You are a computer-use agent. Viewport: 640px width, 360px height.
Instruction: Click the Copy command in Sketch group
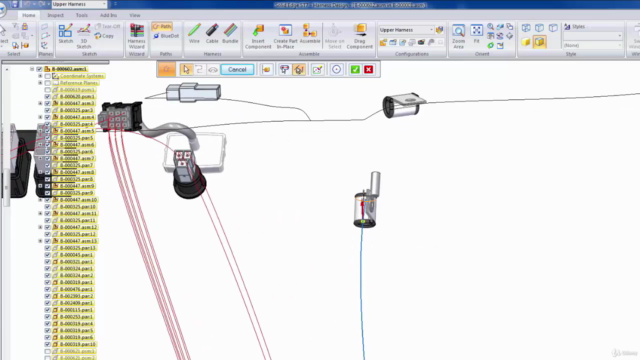tap(104, 36)
